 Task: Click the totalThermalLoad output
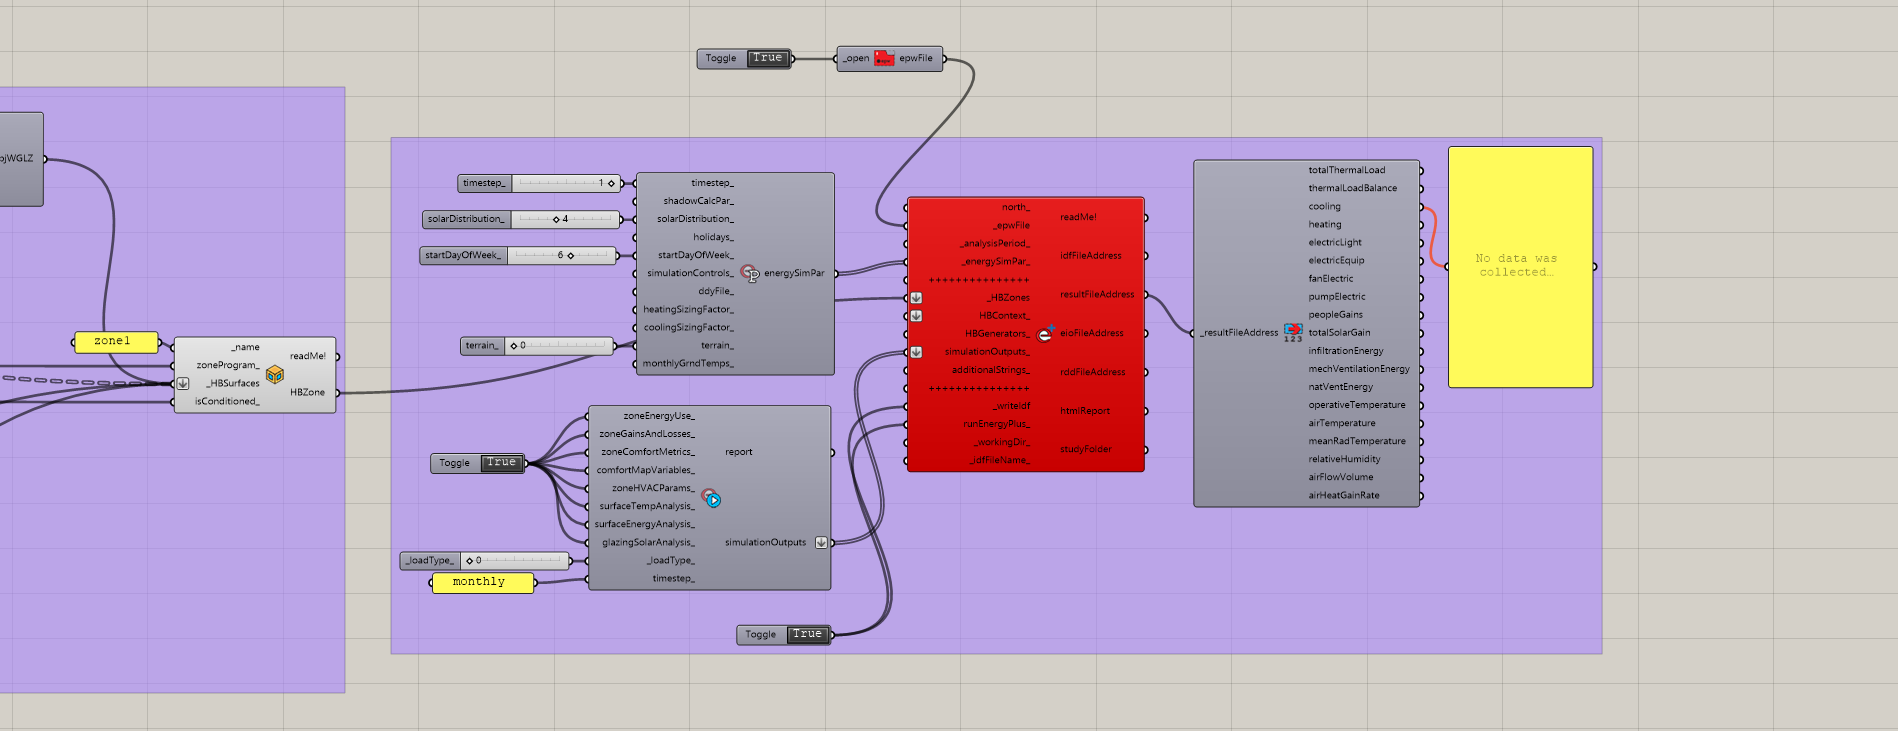(1346, 171)
